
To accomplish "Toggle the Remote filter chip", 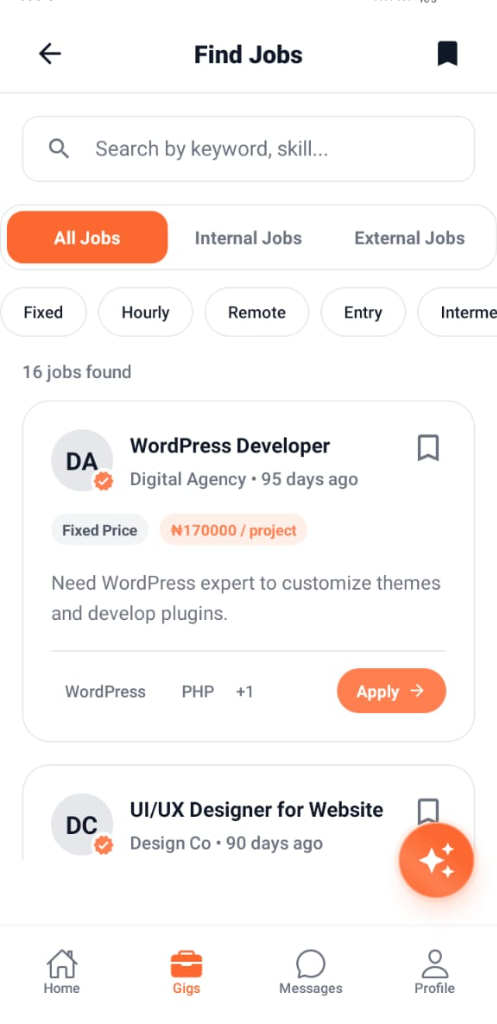I will [x=257, y=312].
